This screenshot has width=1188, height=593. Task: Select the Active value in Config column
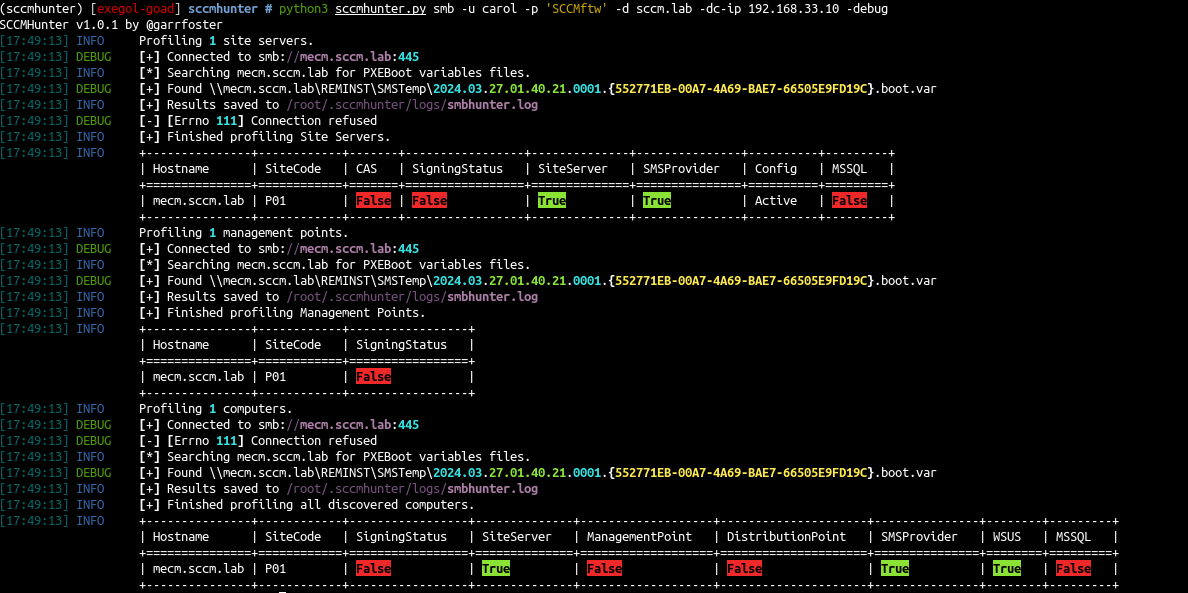pyautogui.click(x=775, y=200)
